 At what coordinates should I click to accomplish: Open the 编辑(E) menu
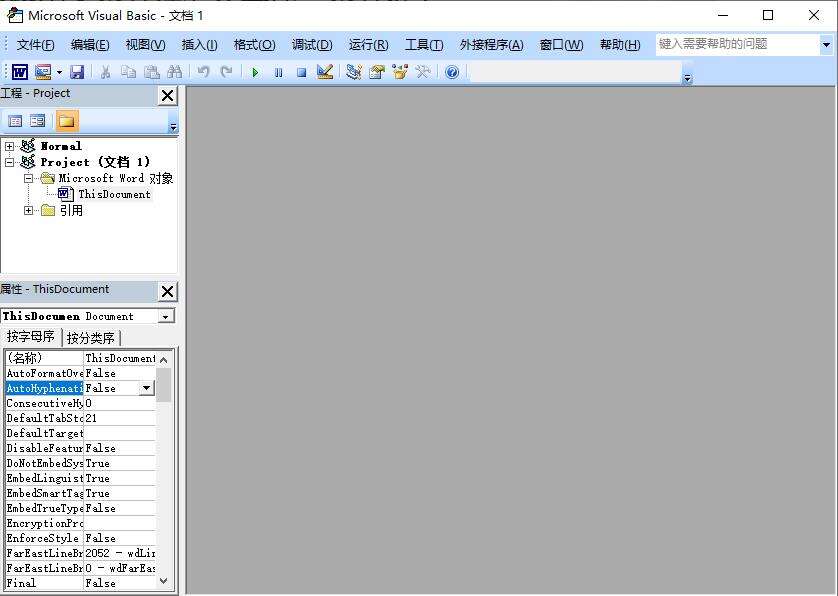[x=90, y=45]
